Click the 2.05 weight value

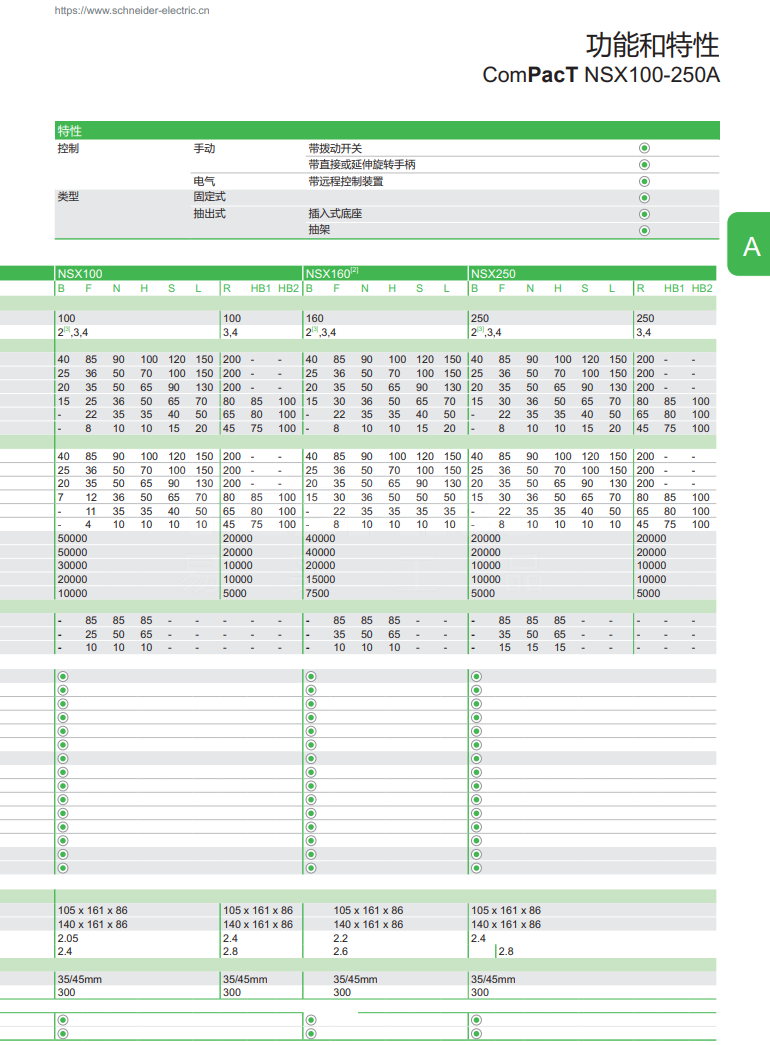point(68,938)
